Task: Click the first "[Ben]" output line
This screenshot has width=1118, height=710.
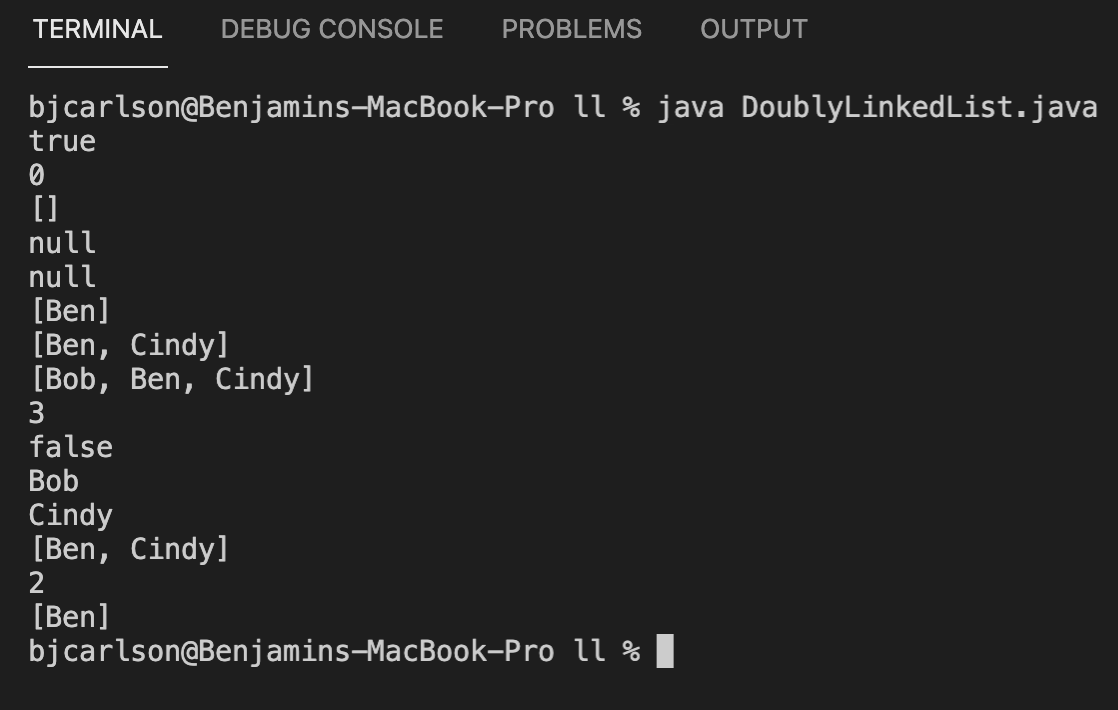Action: (70, 311)
